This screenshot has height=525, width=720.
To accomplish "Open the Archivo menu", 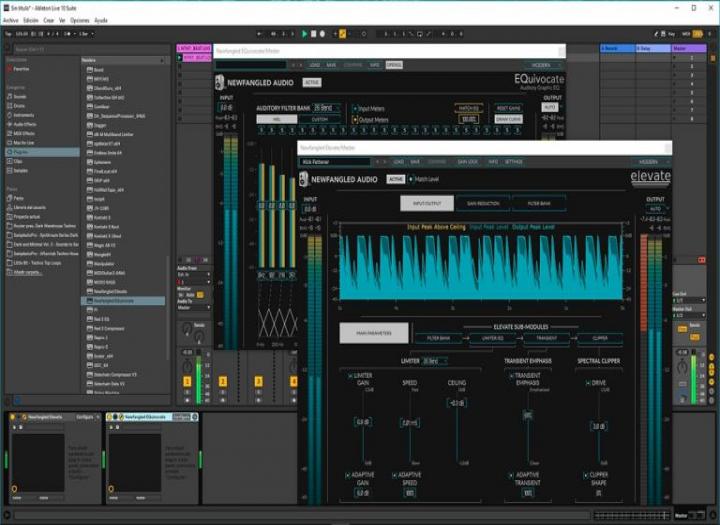I will point(11,21).
